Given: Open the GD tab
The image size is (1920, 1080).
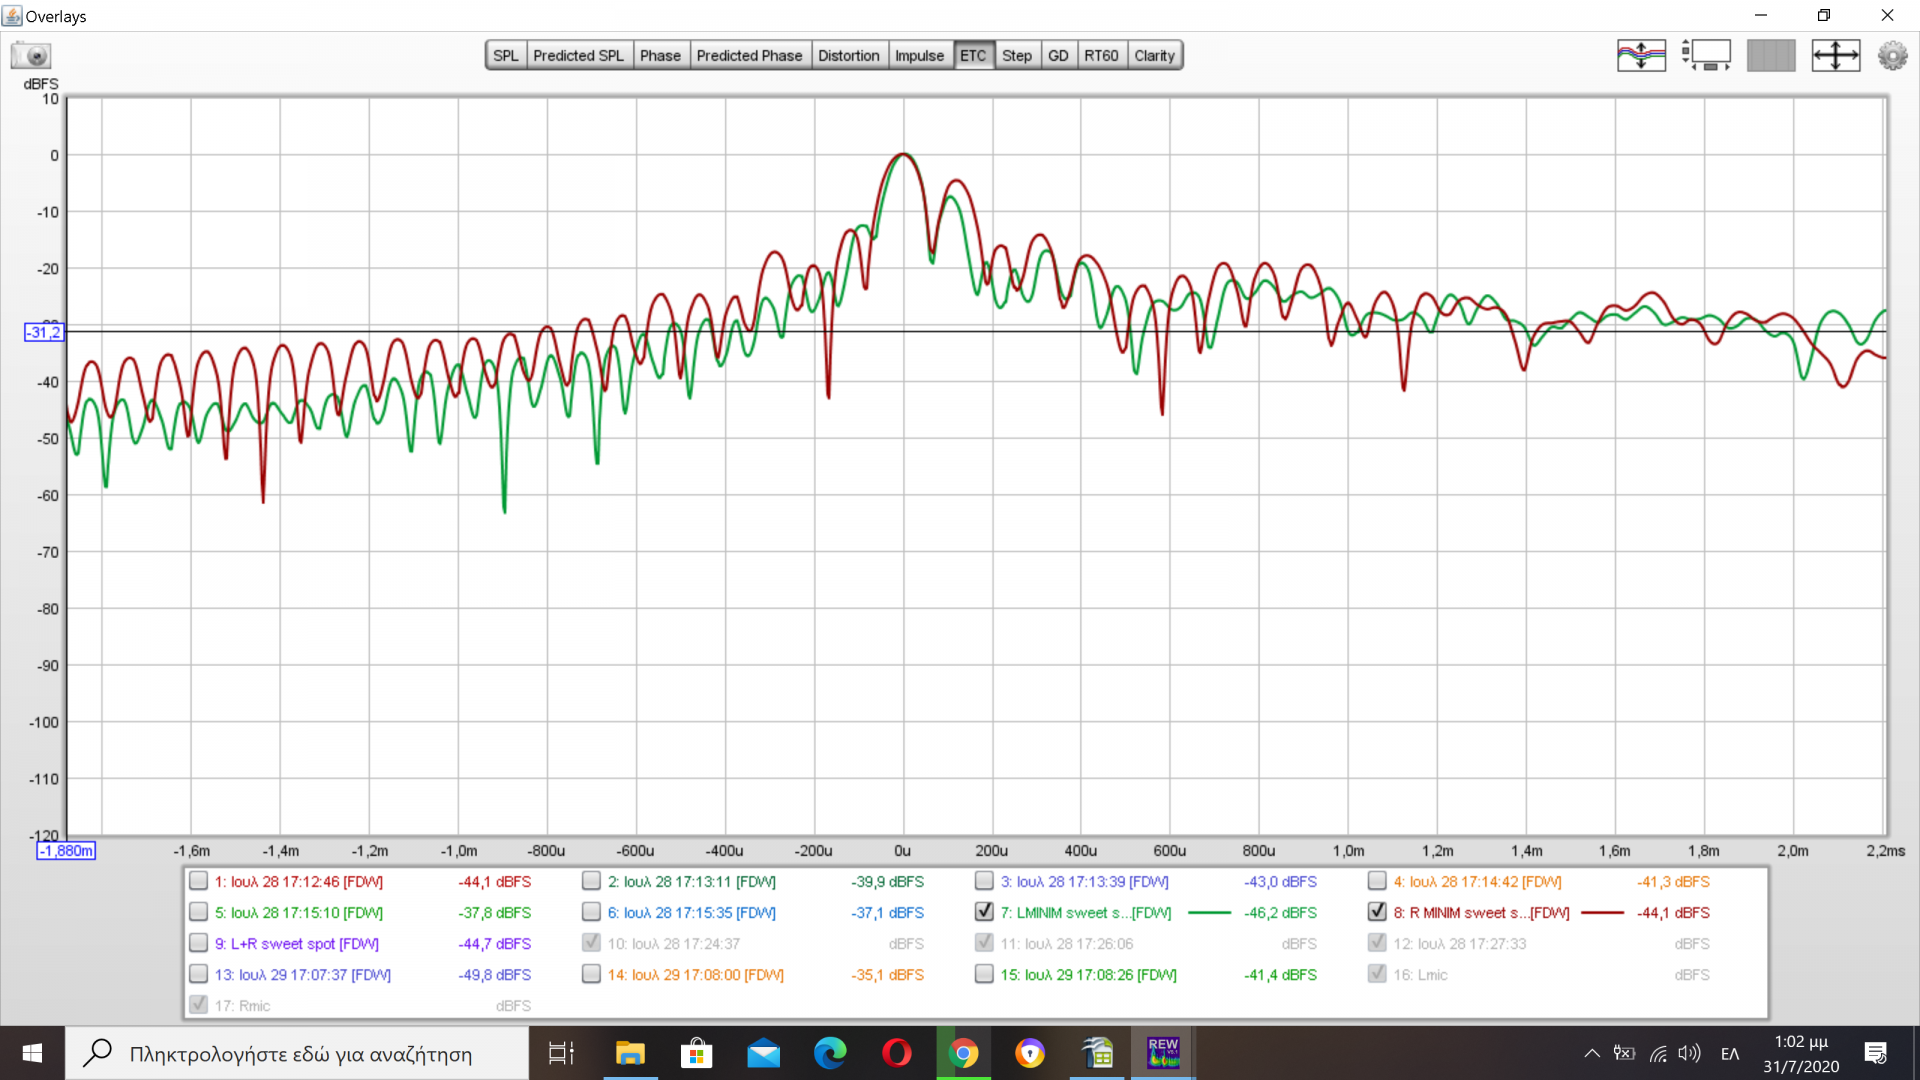Looking at the screenshot, I should point(1058,55).
